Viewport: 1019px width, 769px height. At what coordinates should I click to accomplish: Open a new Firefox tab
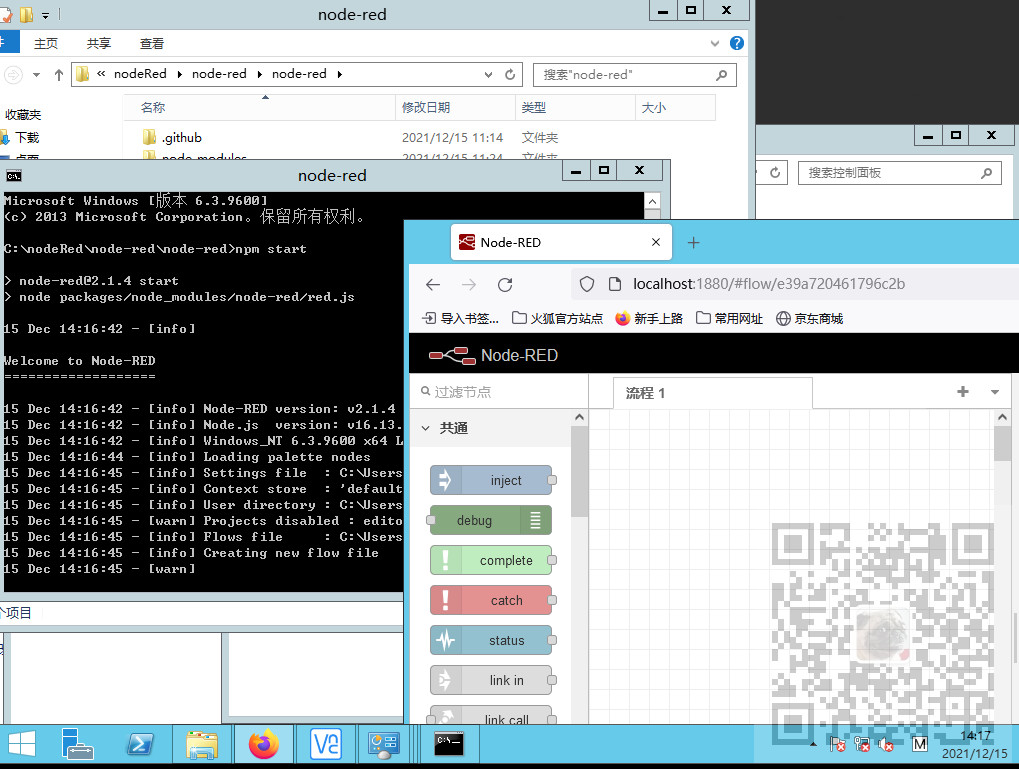point(693,242)
